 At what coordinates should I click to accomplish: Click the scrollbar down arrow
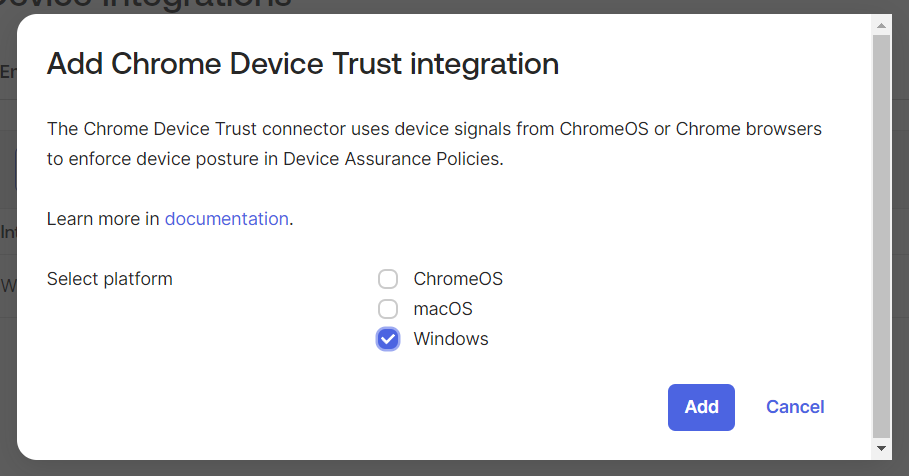[881, 449]
